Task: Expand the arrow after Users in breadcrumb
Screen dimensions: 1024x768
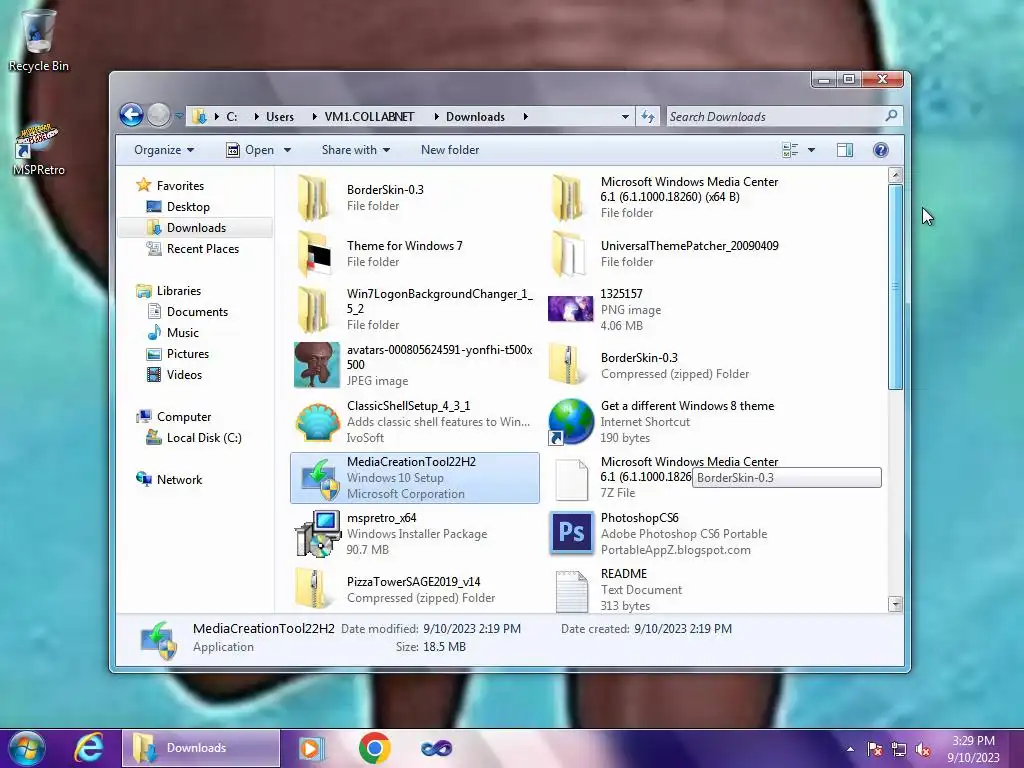Action: 315,117
